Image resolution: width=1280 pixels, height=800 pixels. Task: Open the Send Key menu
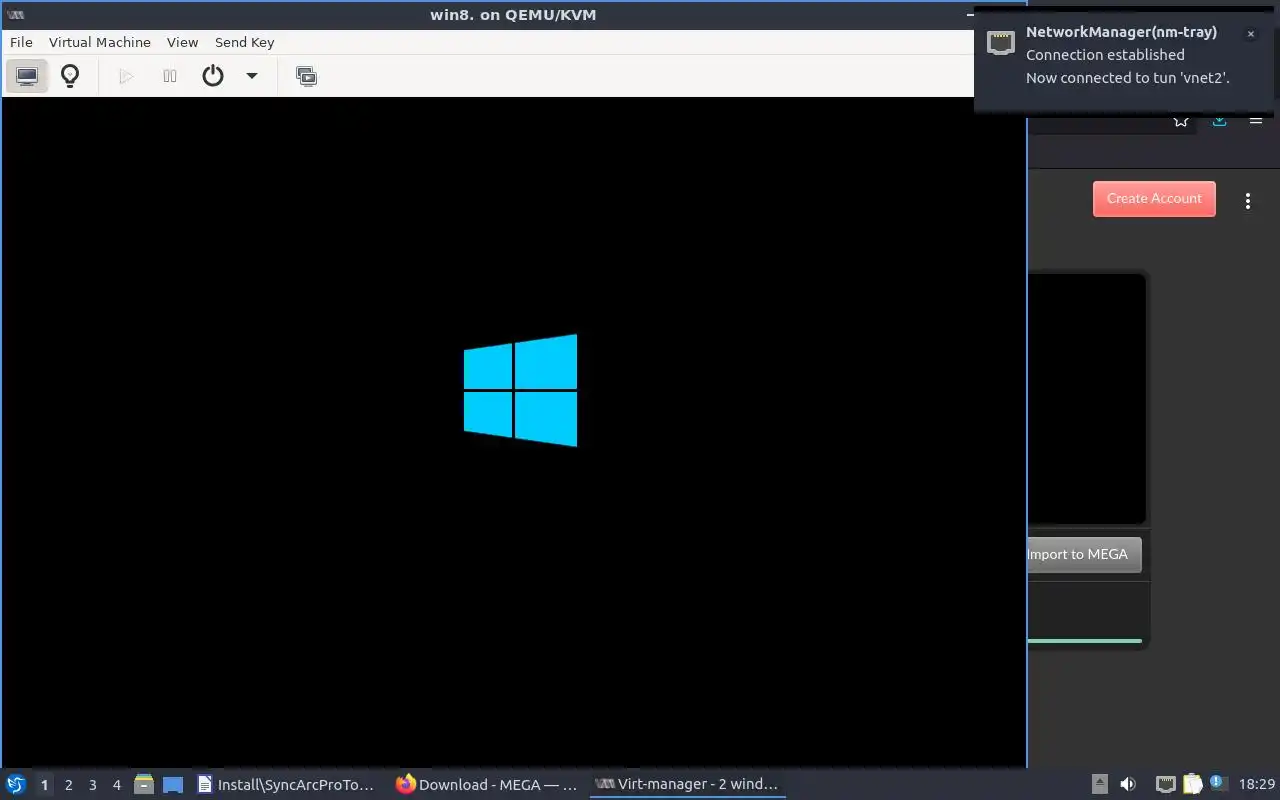click(245, 42)
